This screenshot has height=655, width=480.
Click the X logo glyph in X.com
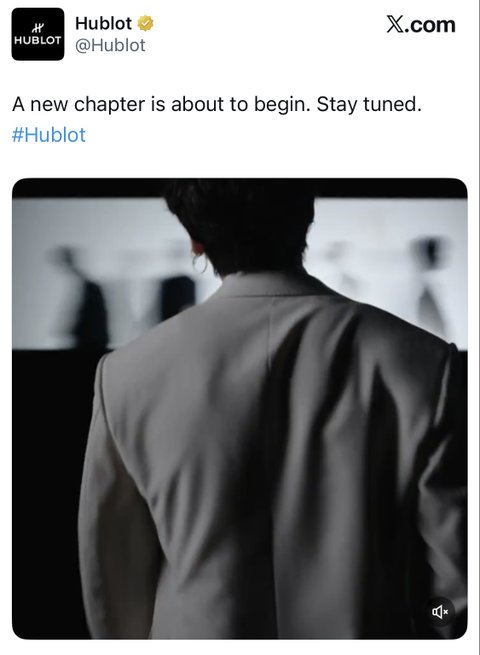(x=395, y=25)
